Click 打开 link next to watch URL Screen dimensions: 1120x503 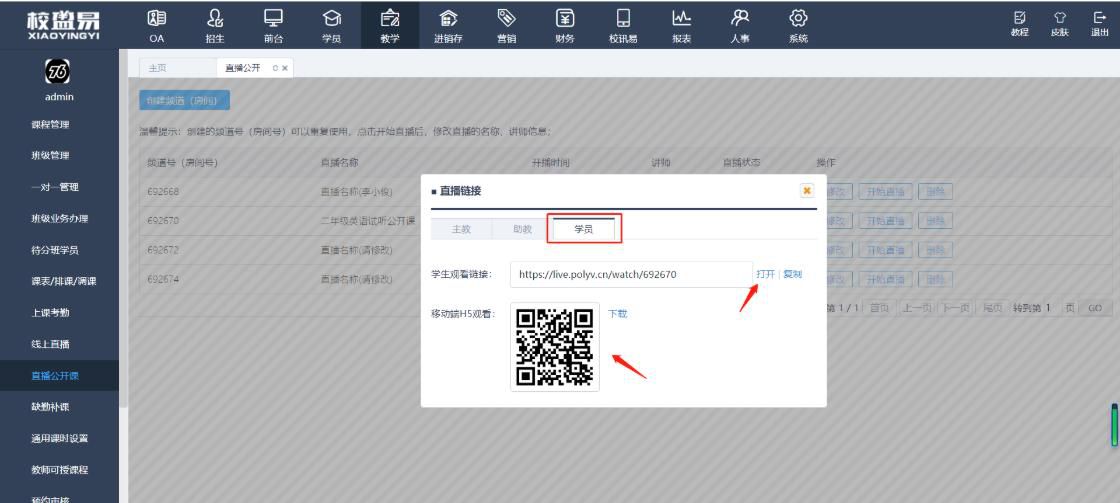coord(766,274)
